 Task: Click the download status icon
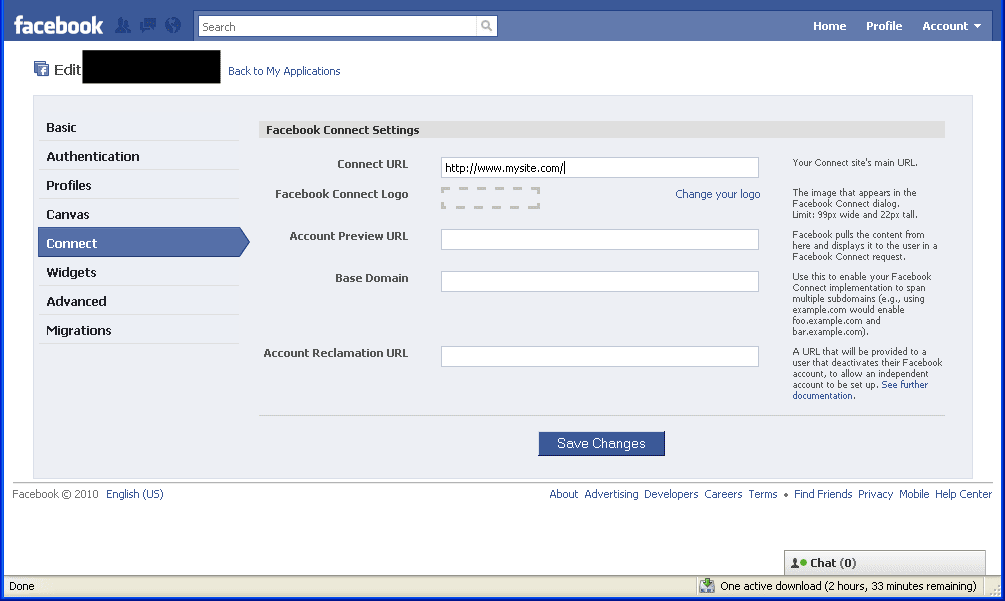coord(707,586)
